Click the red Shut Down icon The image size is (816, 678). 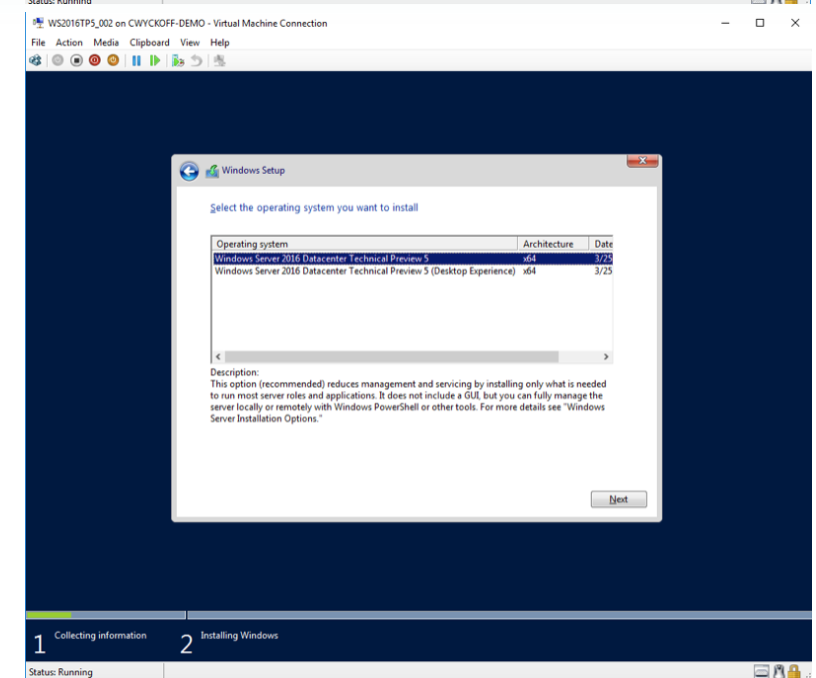tap(95, 60)
